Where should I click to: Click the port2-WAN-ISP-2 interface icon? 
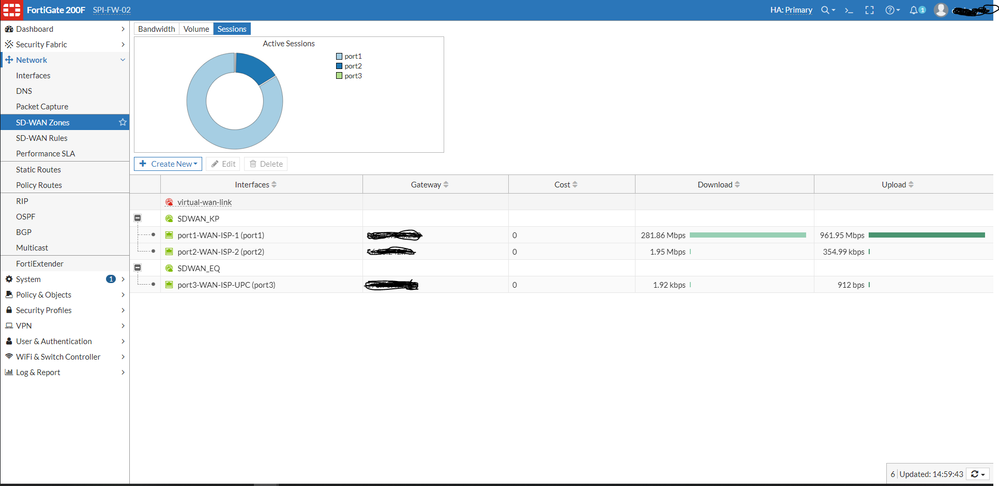coord(169,252)
